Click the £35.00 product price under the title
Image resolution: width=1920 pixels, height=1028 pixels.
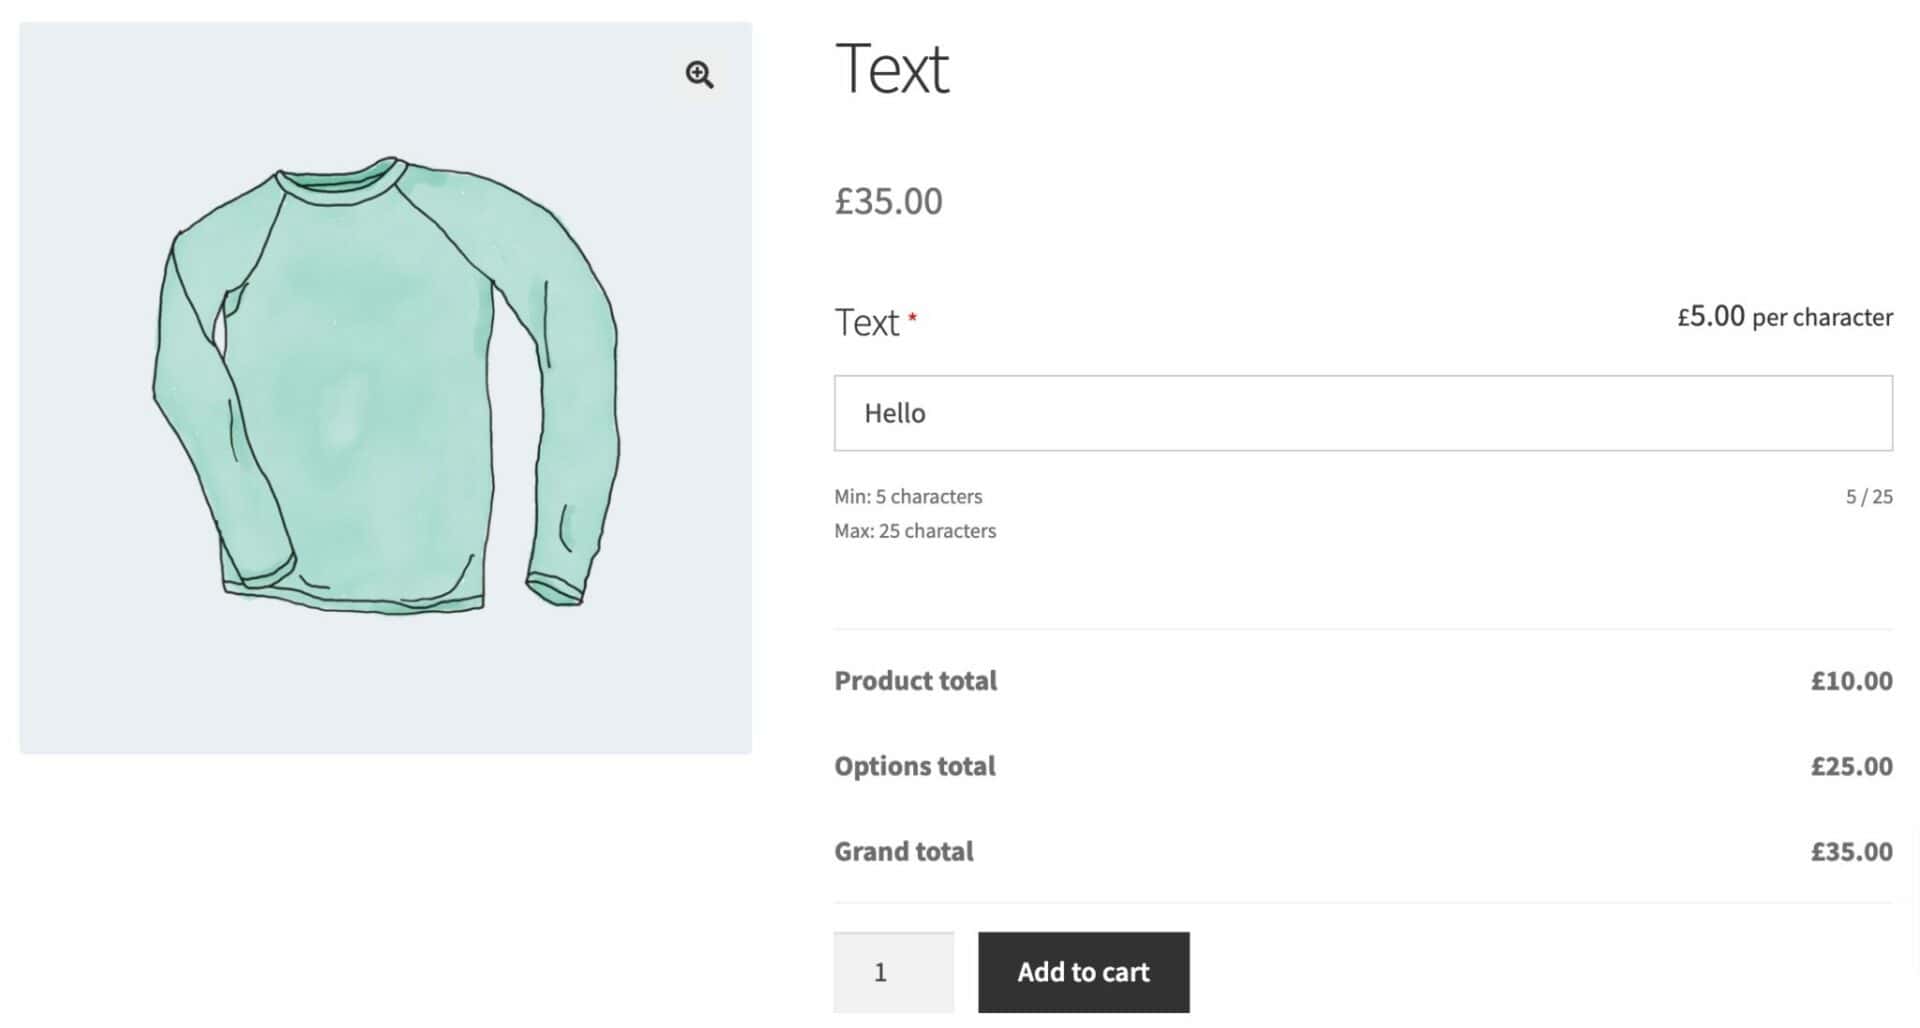[x=888, y=201]
